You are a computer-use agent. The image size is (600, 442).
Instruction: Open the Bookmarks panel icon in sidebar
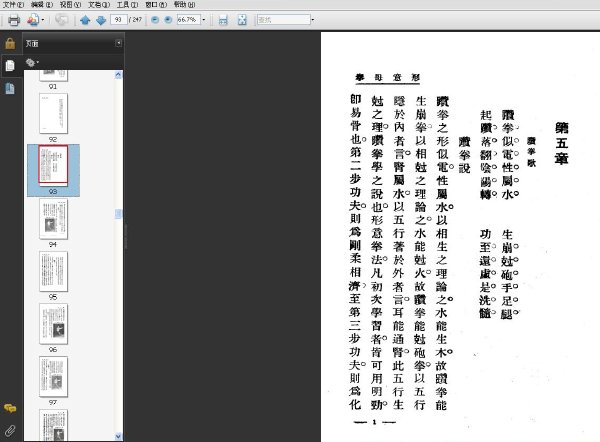(10, 88)
